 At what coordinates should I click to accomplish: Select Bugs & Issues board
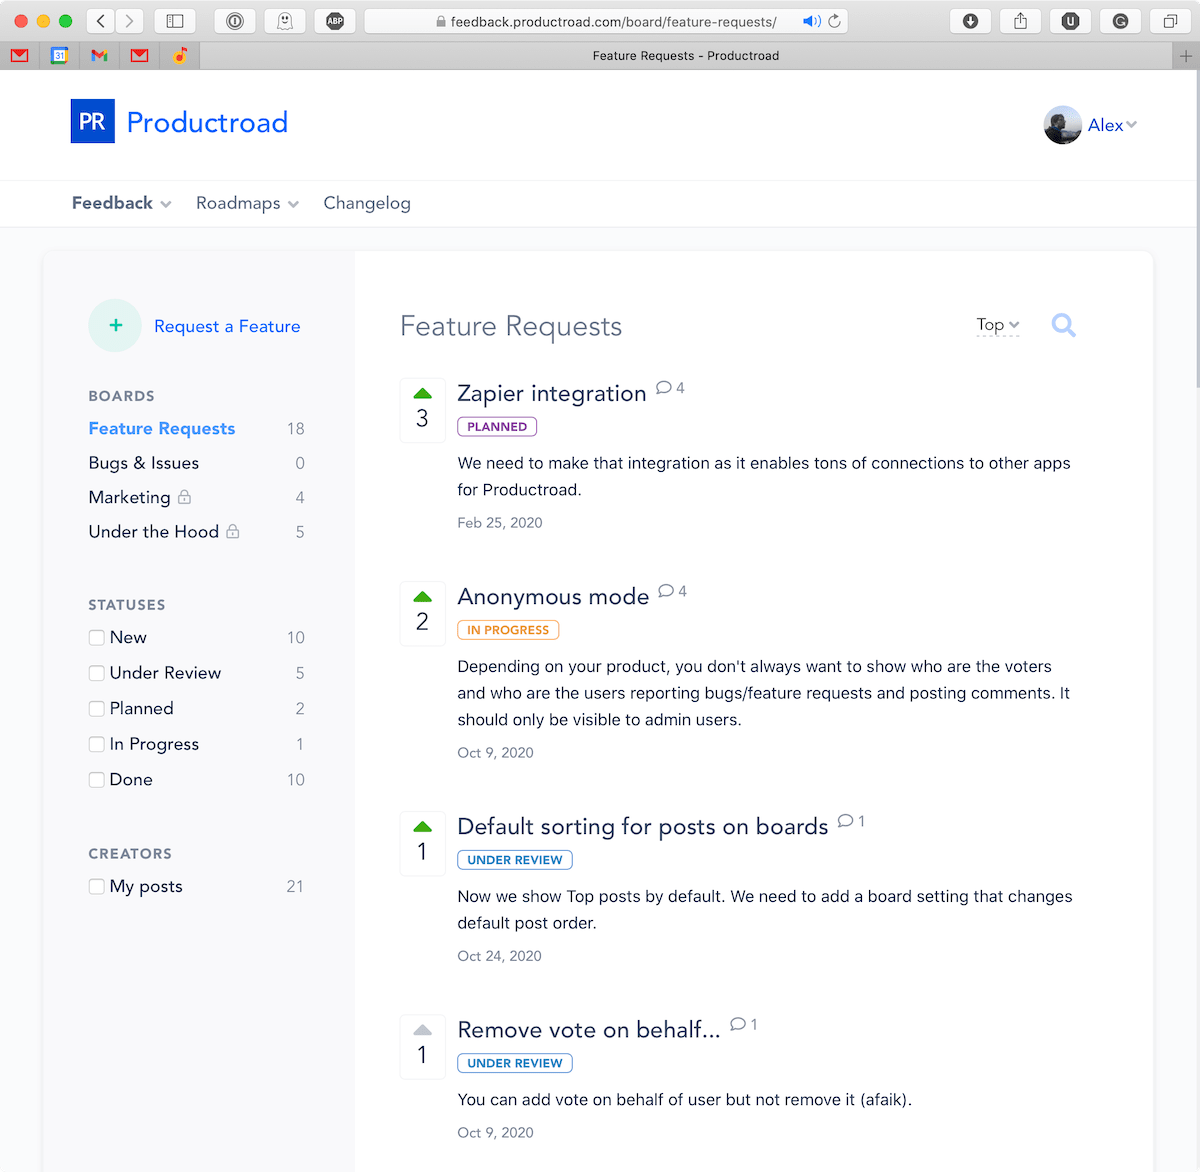144,463
